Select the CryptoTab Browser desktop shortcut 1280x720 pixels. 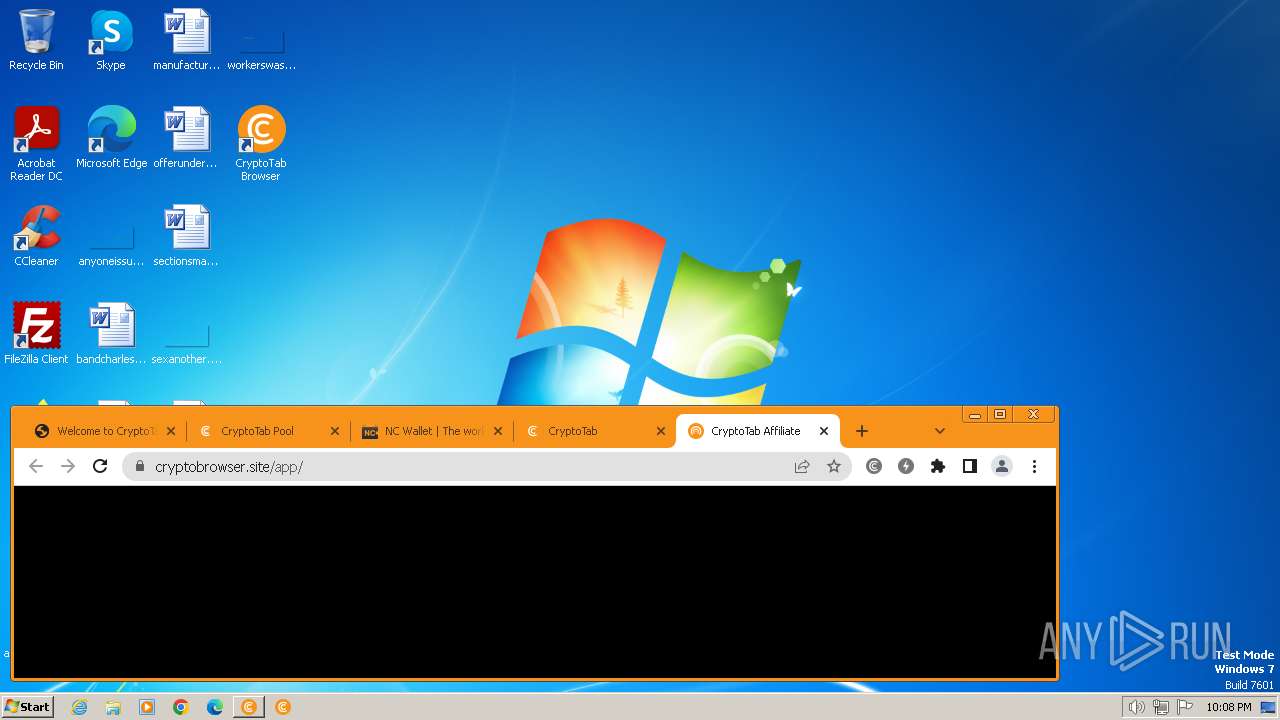pyautogui.click(x=261, y=144)
